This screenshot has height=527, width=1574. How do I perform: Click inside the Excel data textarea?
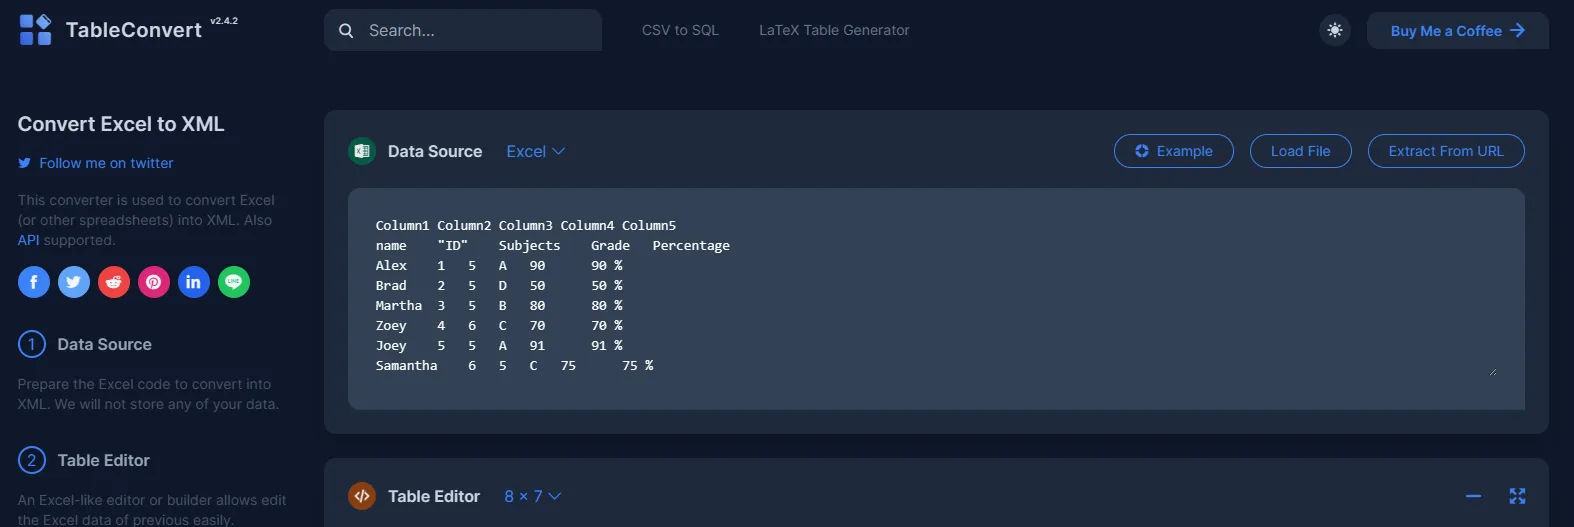coord(936,298)
